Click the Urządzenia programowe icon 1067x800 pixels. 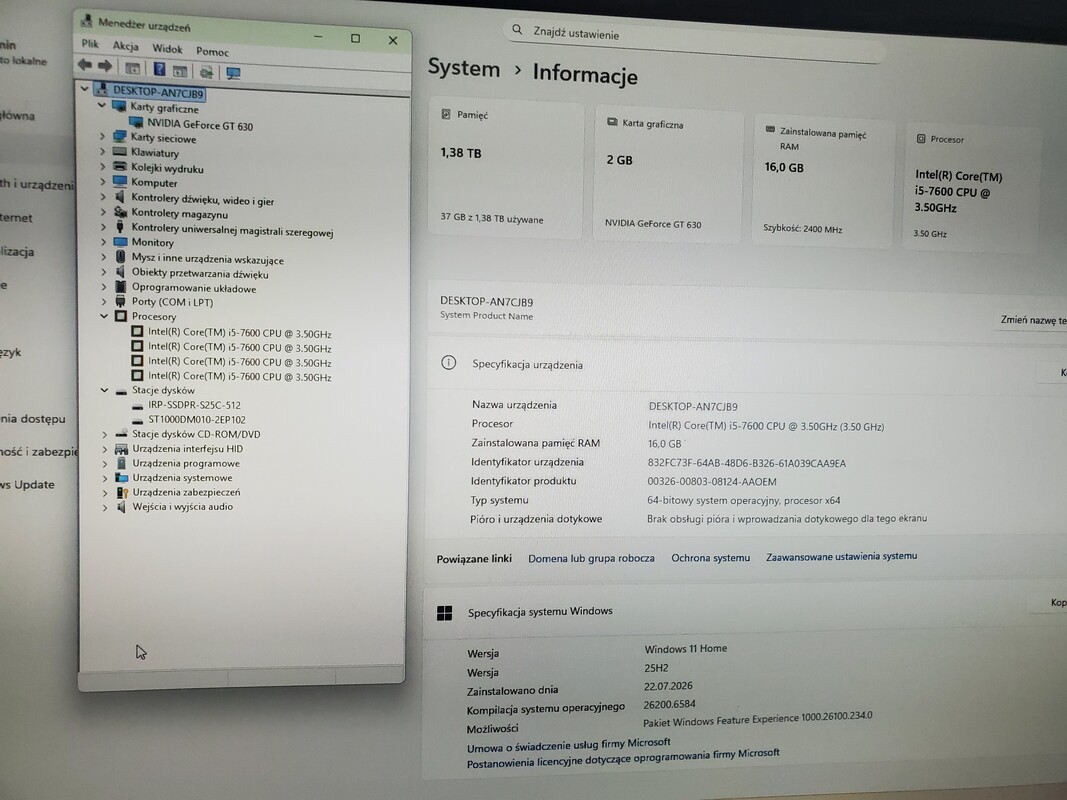click(121, 463)
